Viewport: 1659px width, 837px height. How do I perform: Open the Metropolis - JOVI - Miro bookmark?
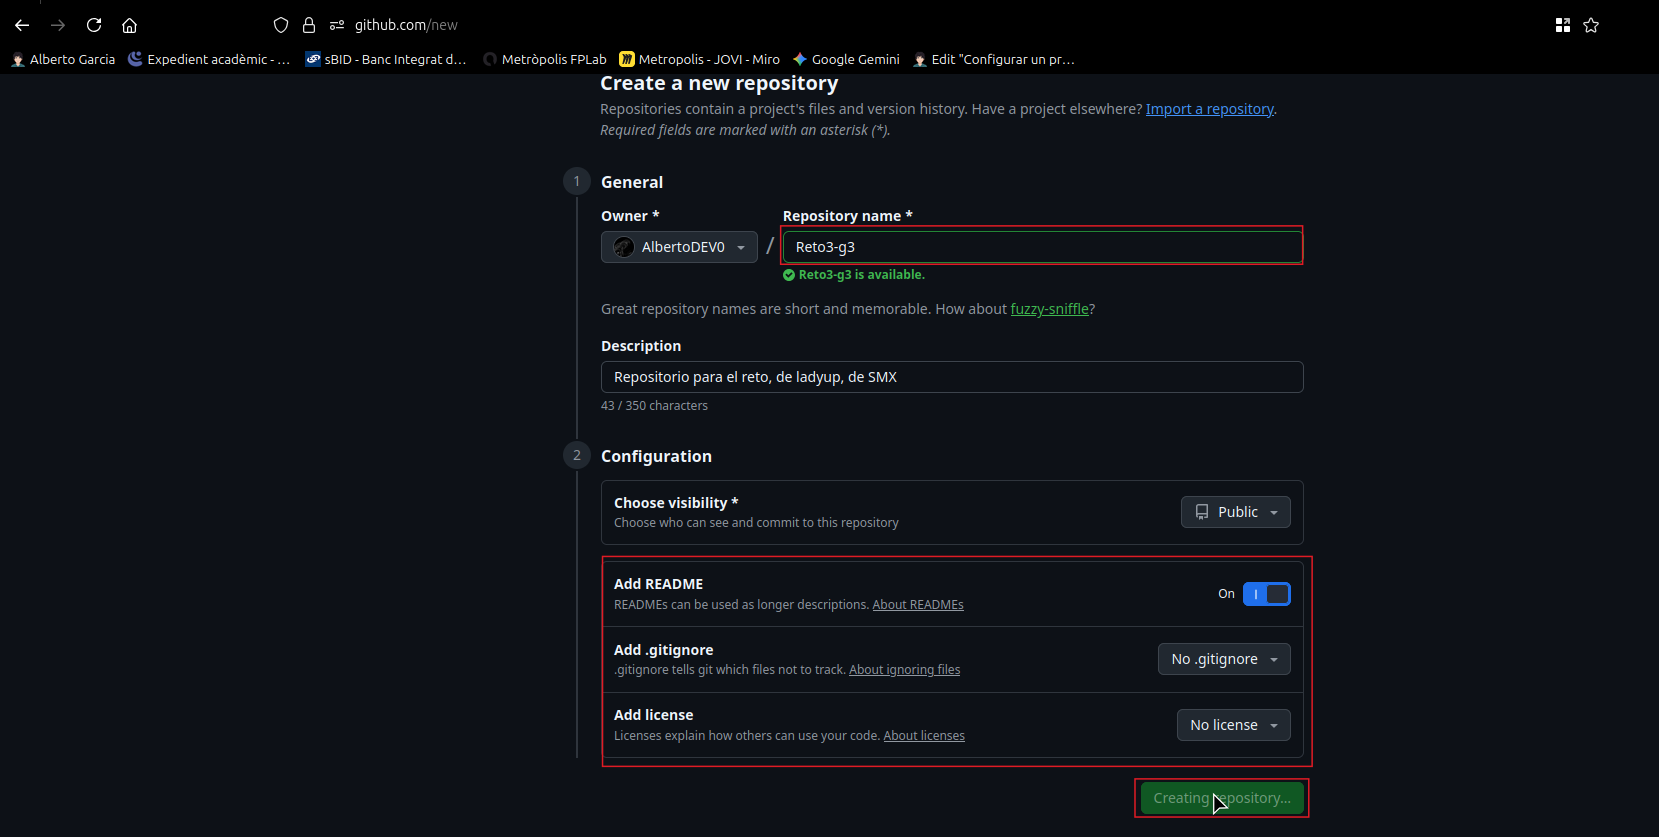tap(699, 59)
